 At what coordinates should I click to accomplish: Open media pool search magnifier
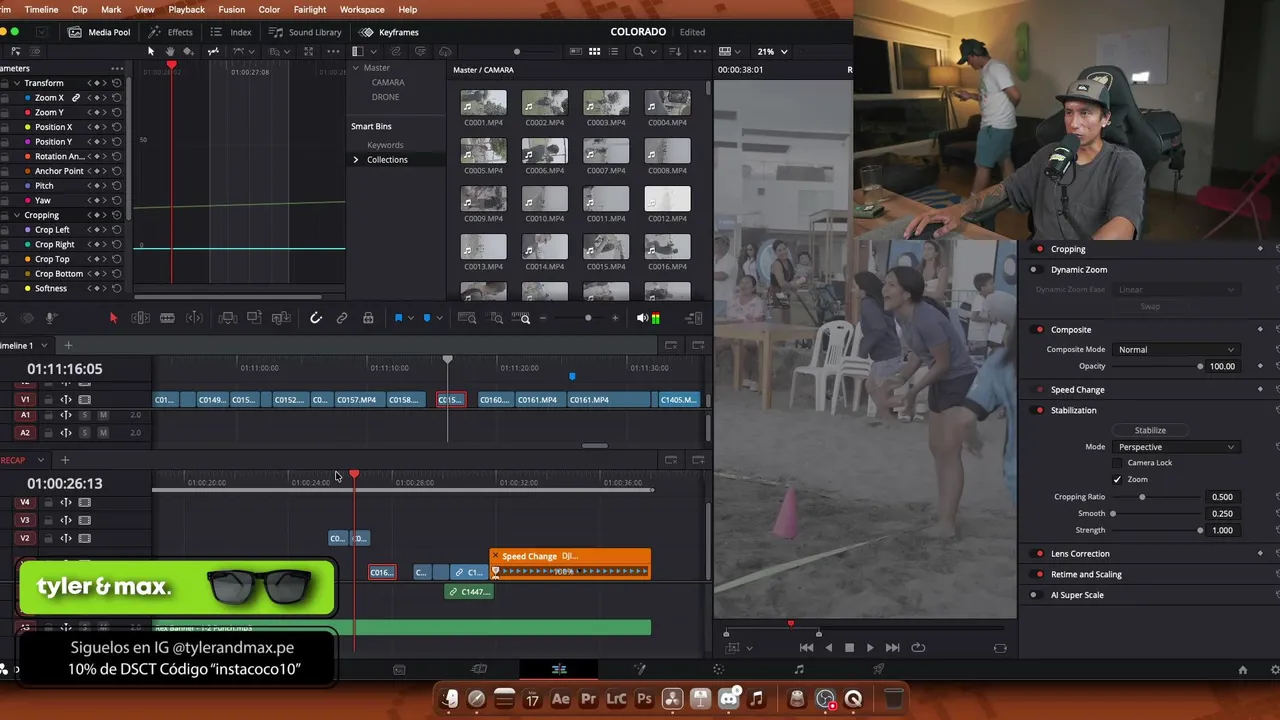(x=637, y=51)
